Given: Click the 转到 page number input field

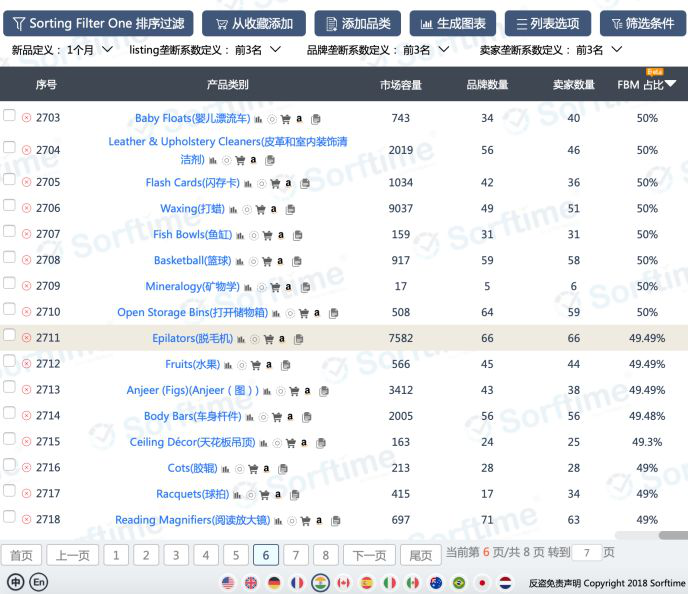Looking at the screenshot, I should click(587, 553).
